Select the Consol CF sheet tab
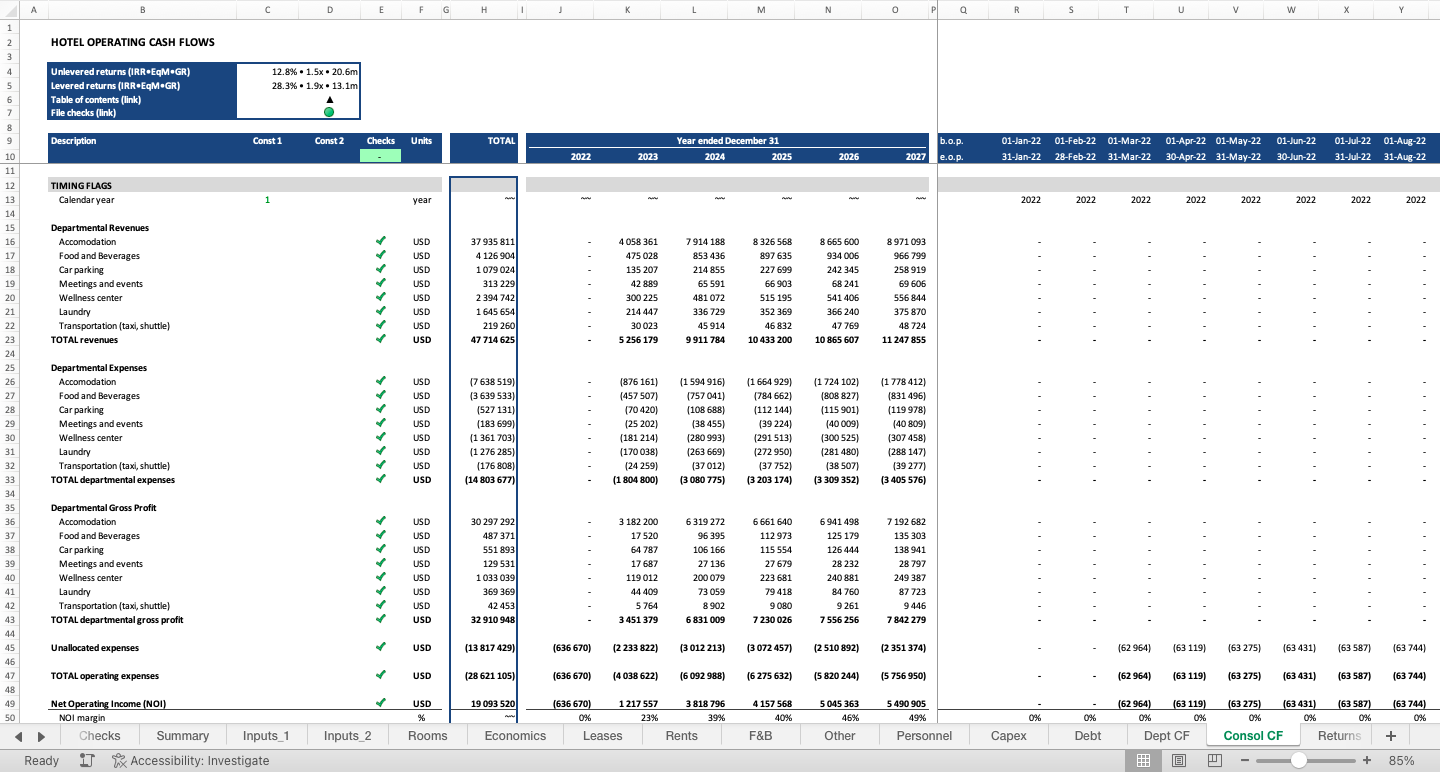1440x772 pixels. [1253, 735]
